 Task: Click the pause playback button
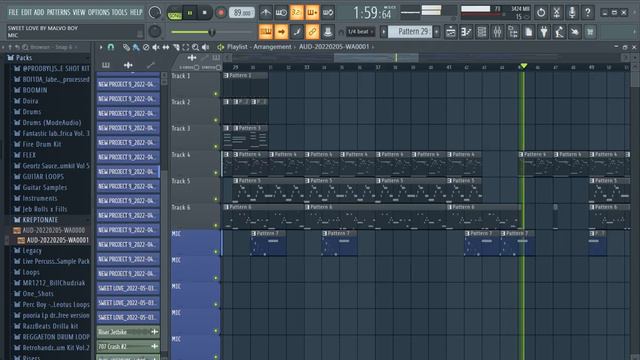pyautogui.click(x=190, y=13)
